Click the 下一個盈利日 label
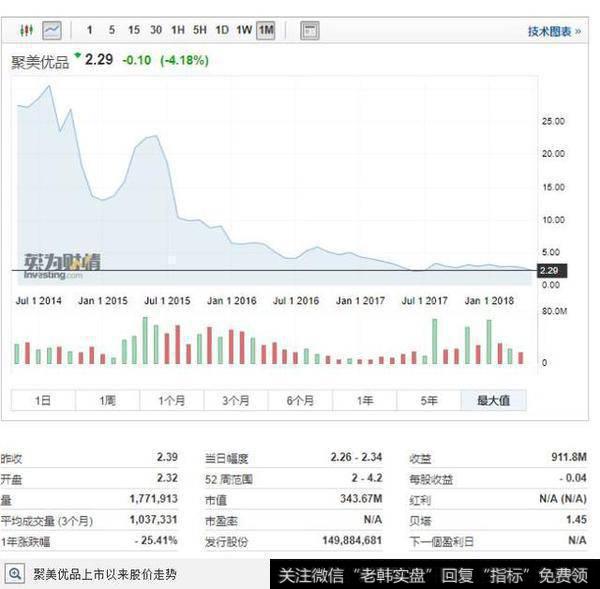Screen dimensions: 600x589 pyautogui.click(x=442, y=542)
